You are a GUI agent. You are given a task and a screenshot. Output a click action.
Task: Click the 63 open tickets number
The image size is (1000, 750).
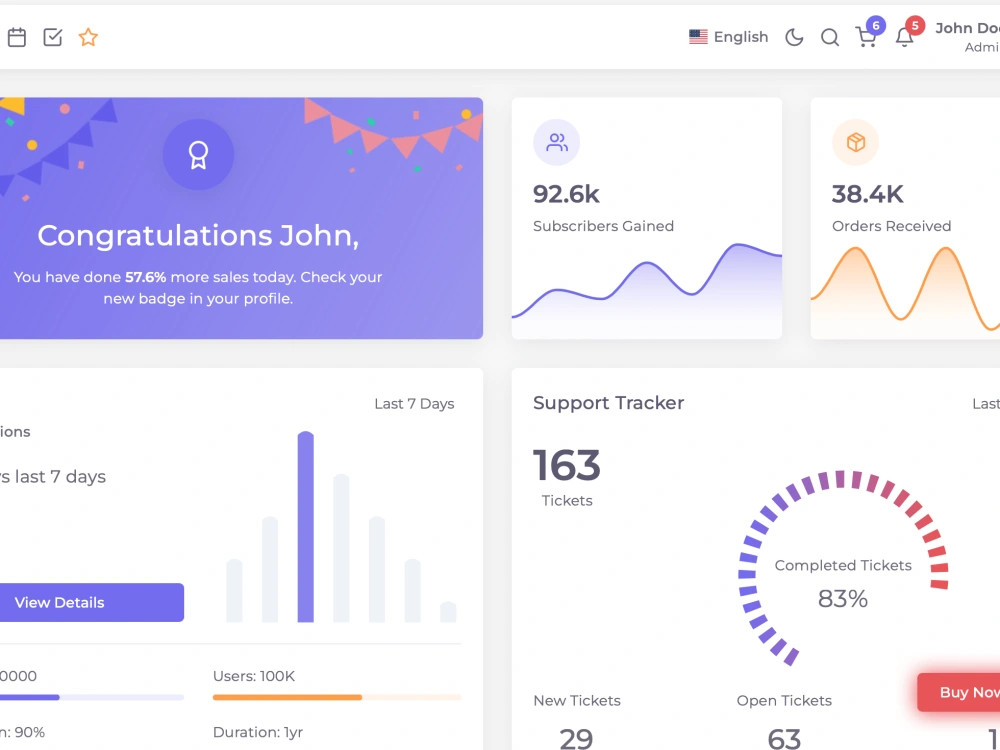[x=784, y=739]
